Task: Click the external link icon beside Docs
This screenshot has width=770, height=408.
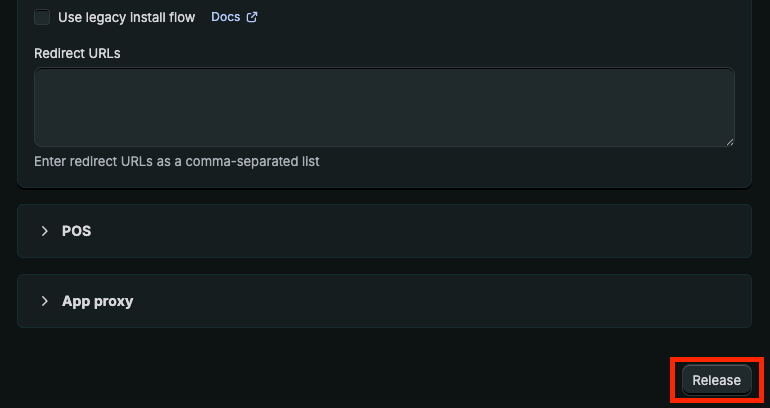Action: coord(252,17)
